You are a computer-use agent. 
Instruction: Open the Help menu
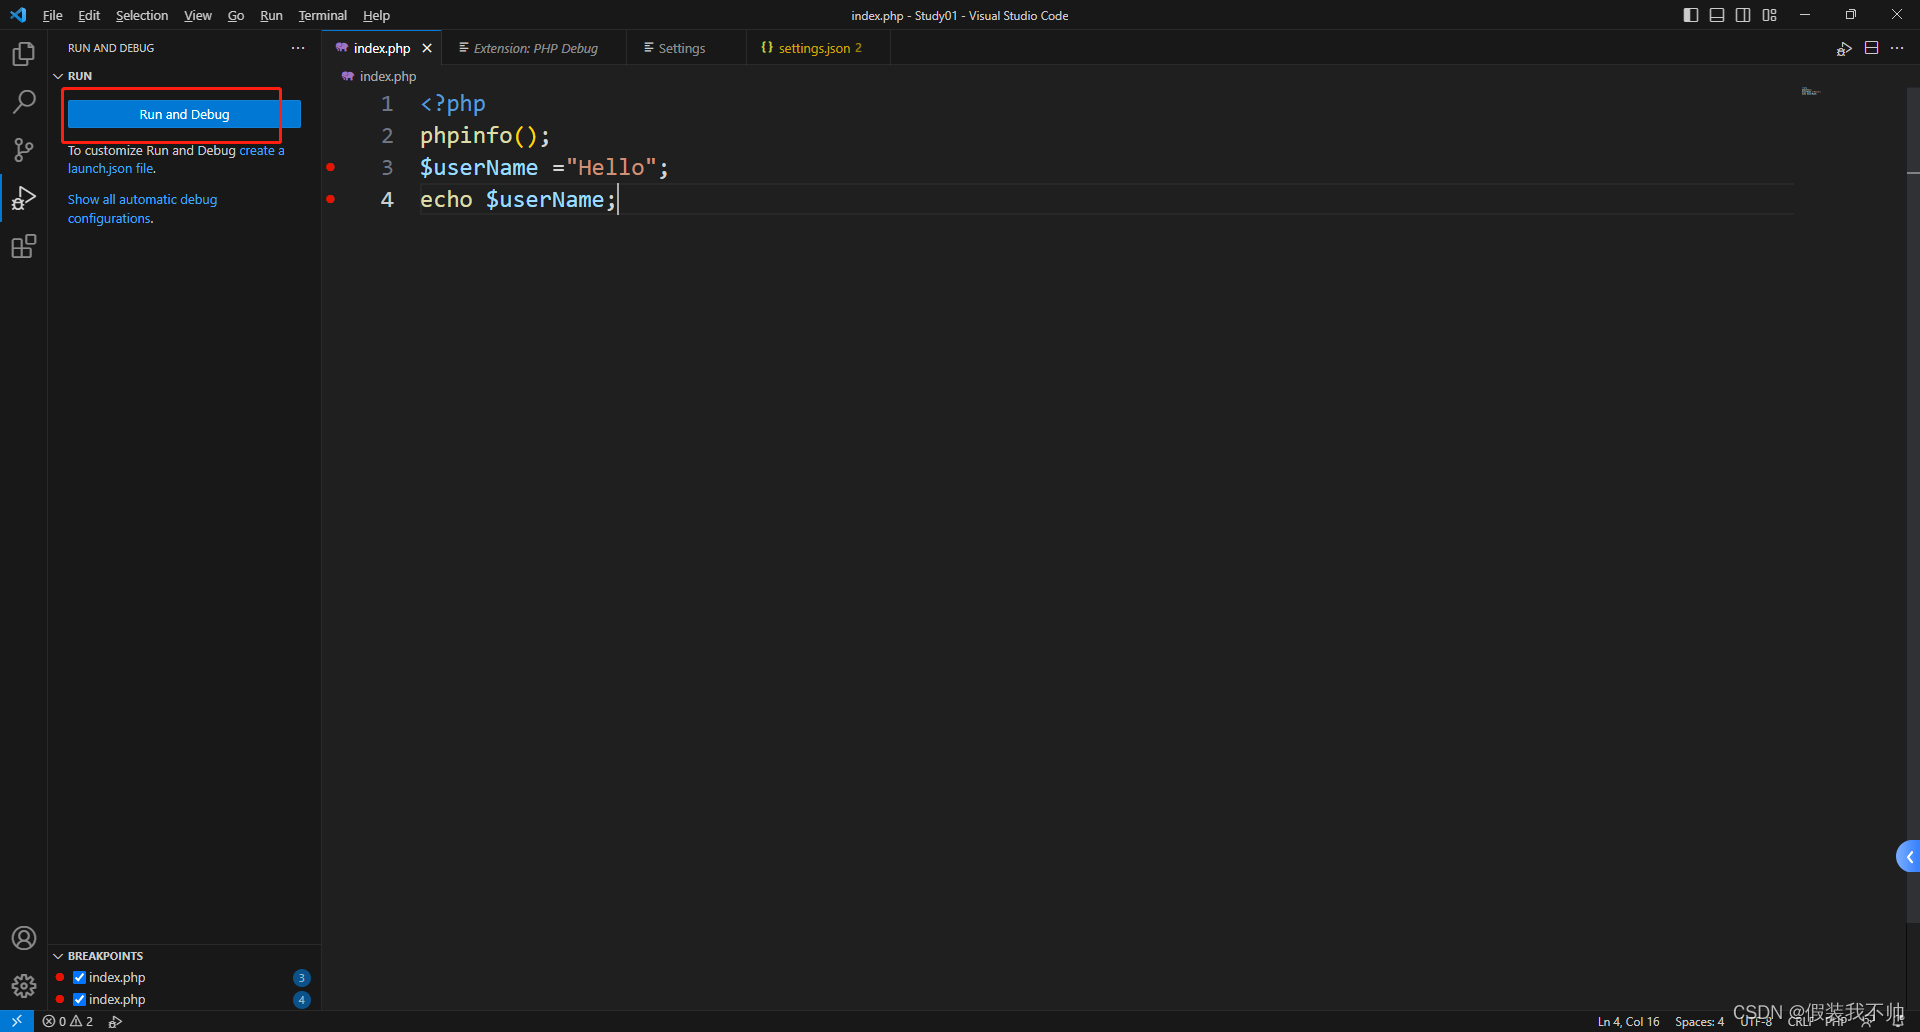376,15
